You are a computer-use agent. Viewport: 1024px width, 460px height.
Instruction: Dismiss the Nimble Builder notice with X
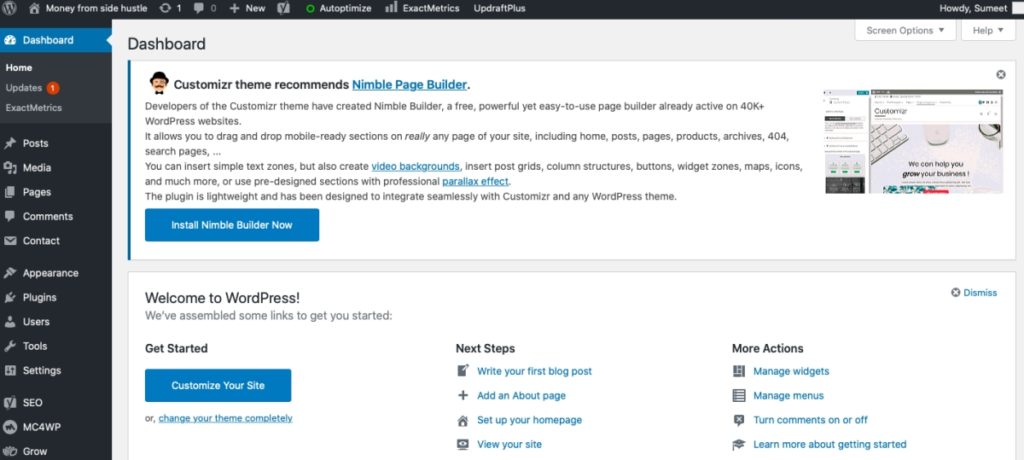coord(1000,74)
